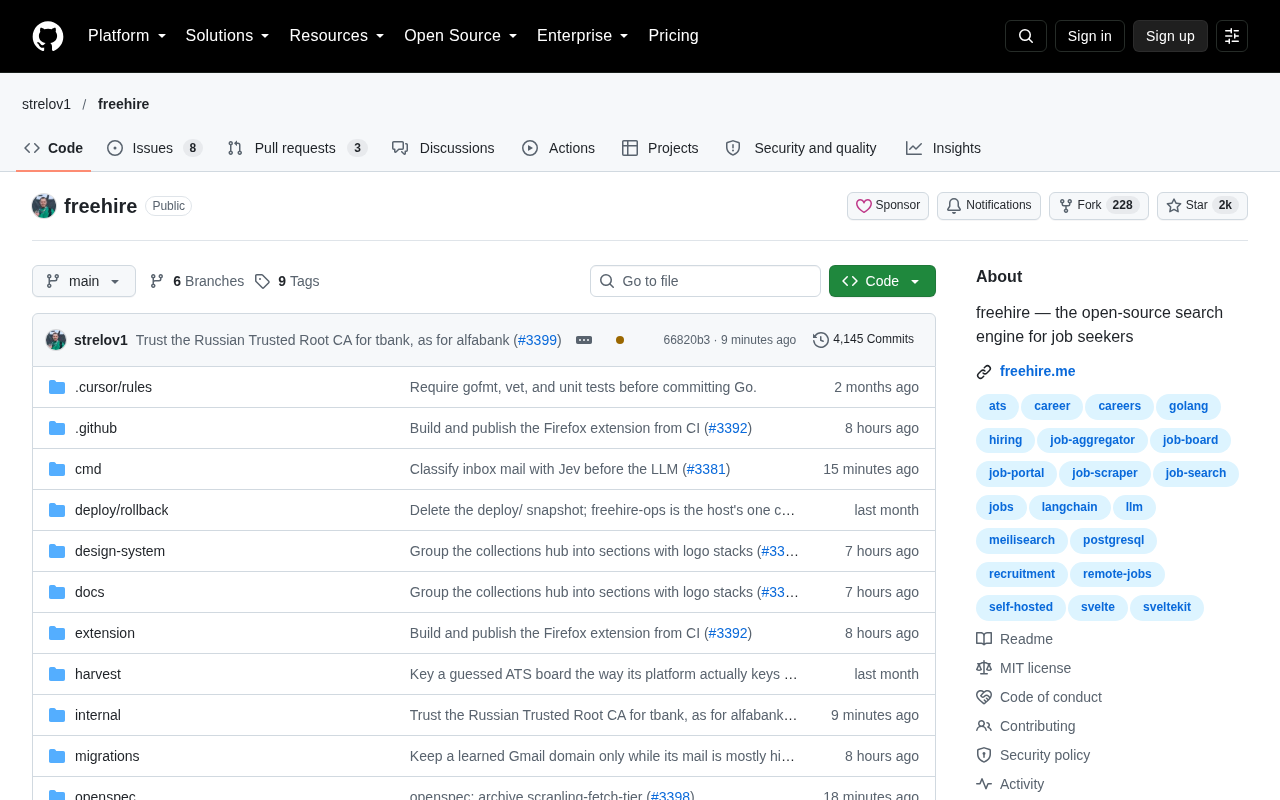Click the Sponsor button
This screenshot has height=800, width=1280.
tap(888, 206)
